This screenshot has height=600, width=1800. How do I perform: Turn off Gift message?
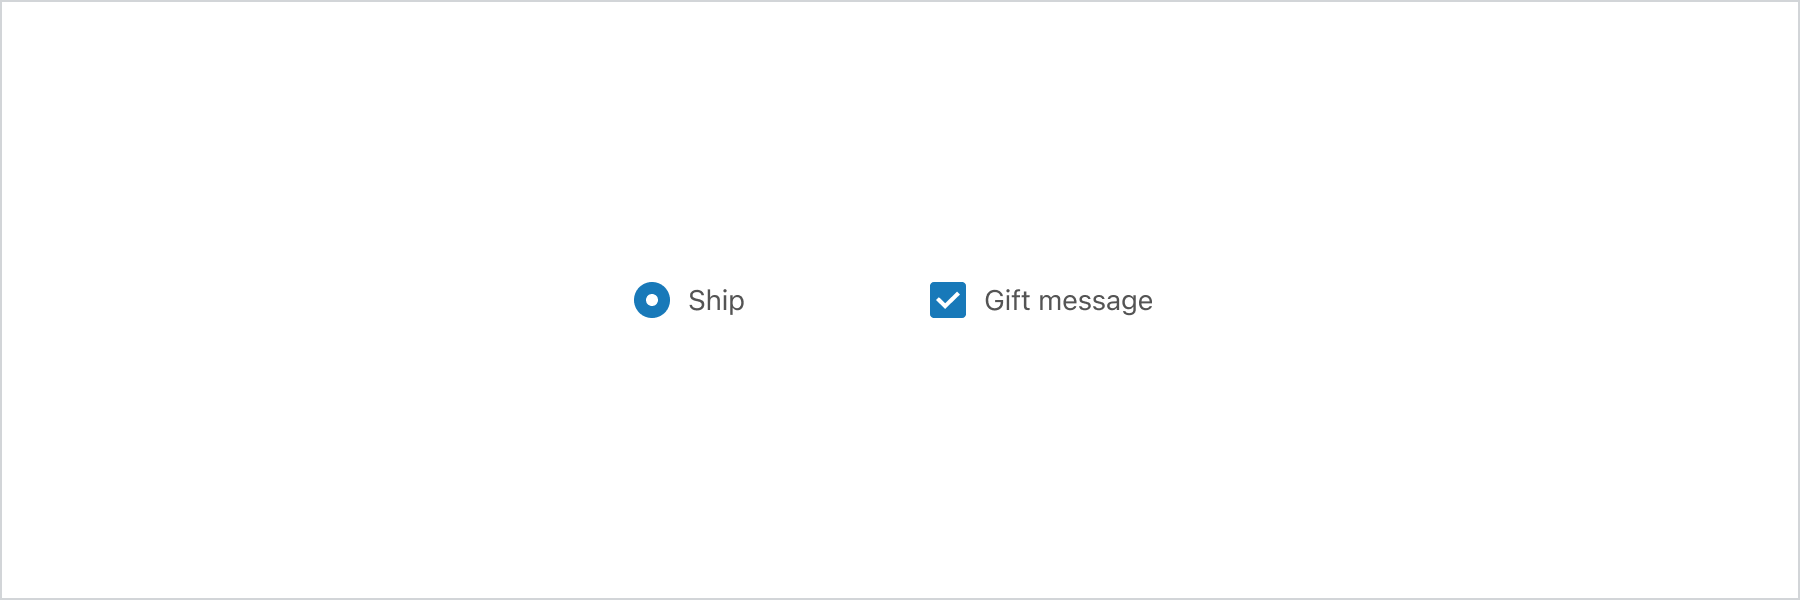click(x=948, y=300)
